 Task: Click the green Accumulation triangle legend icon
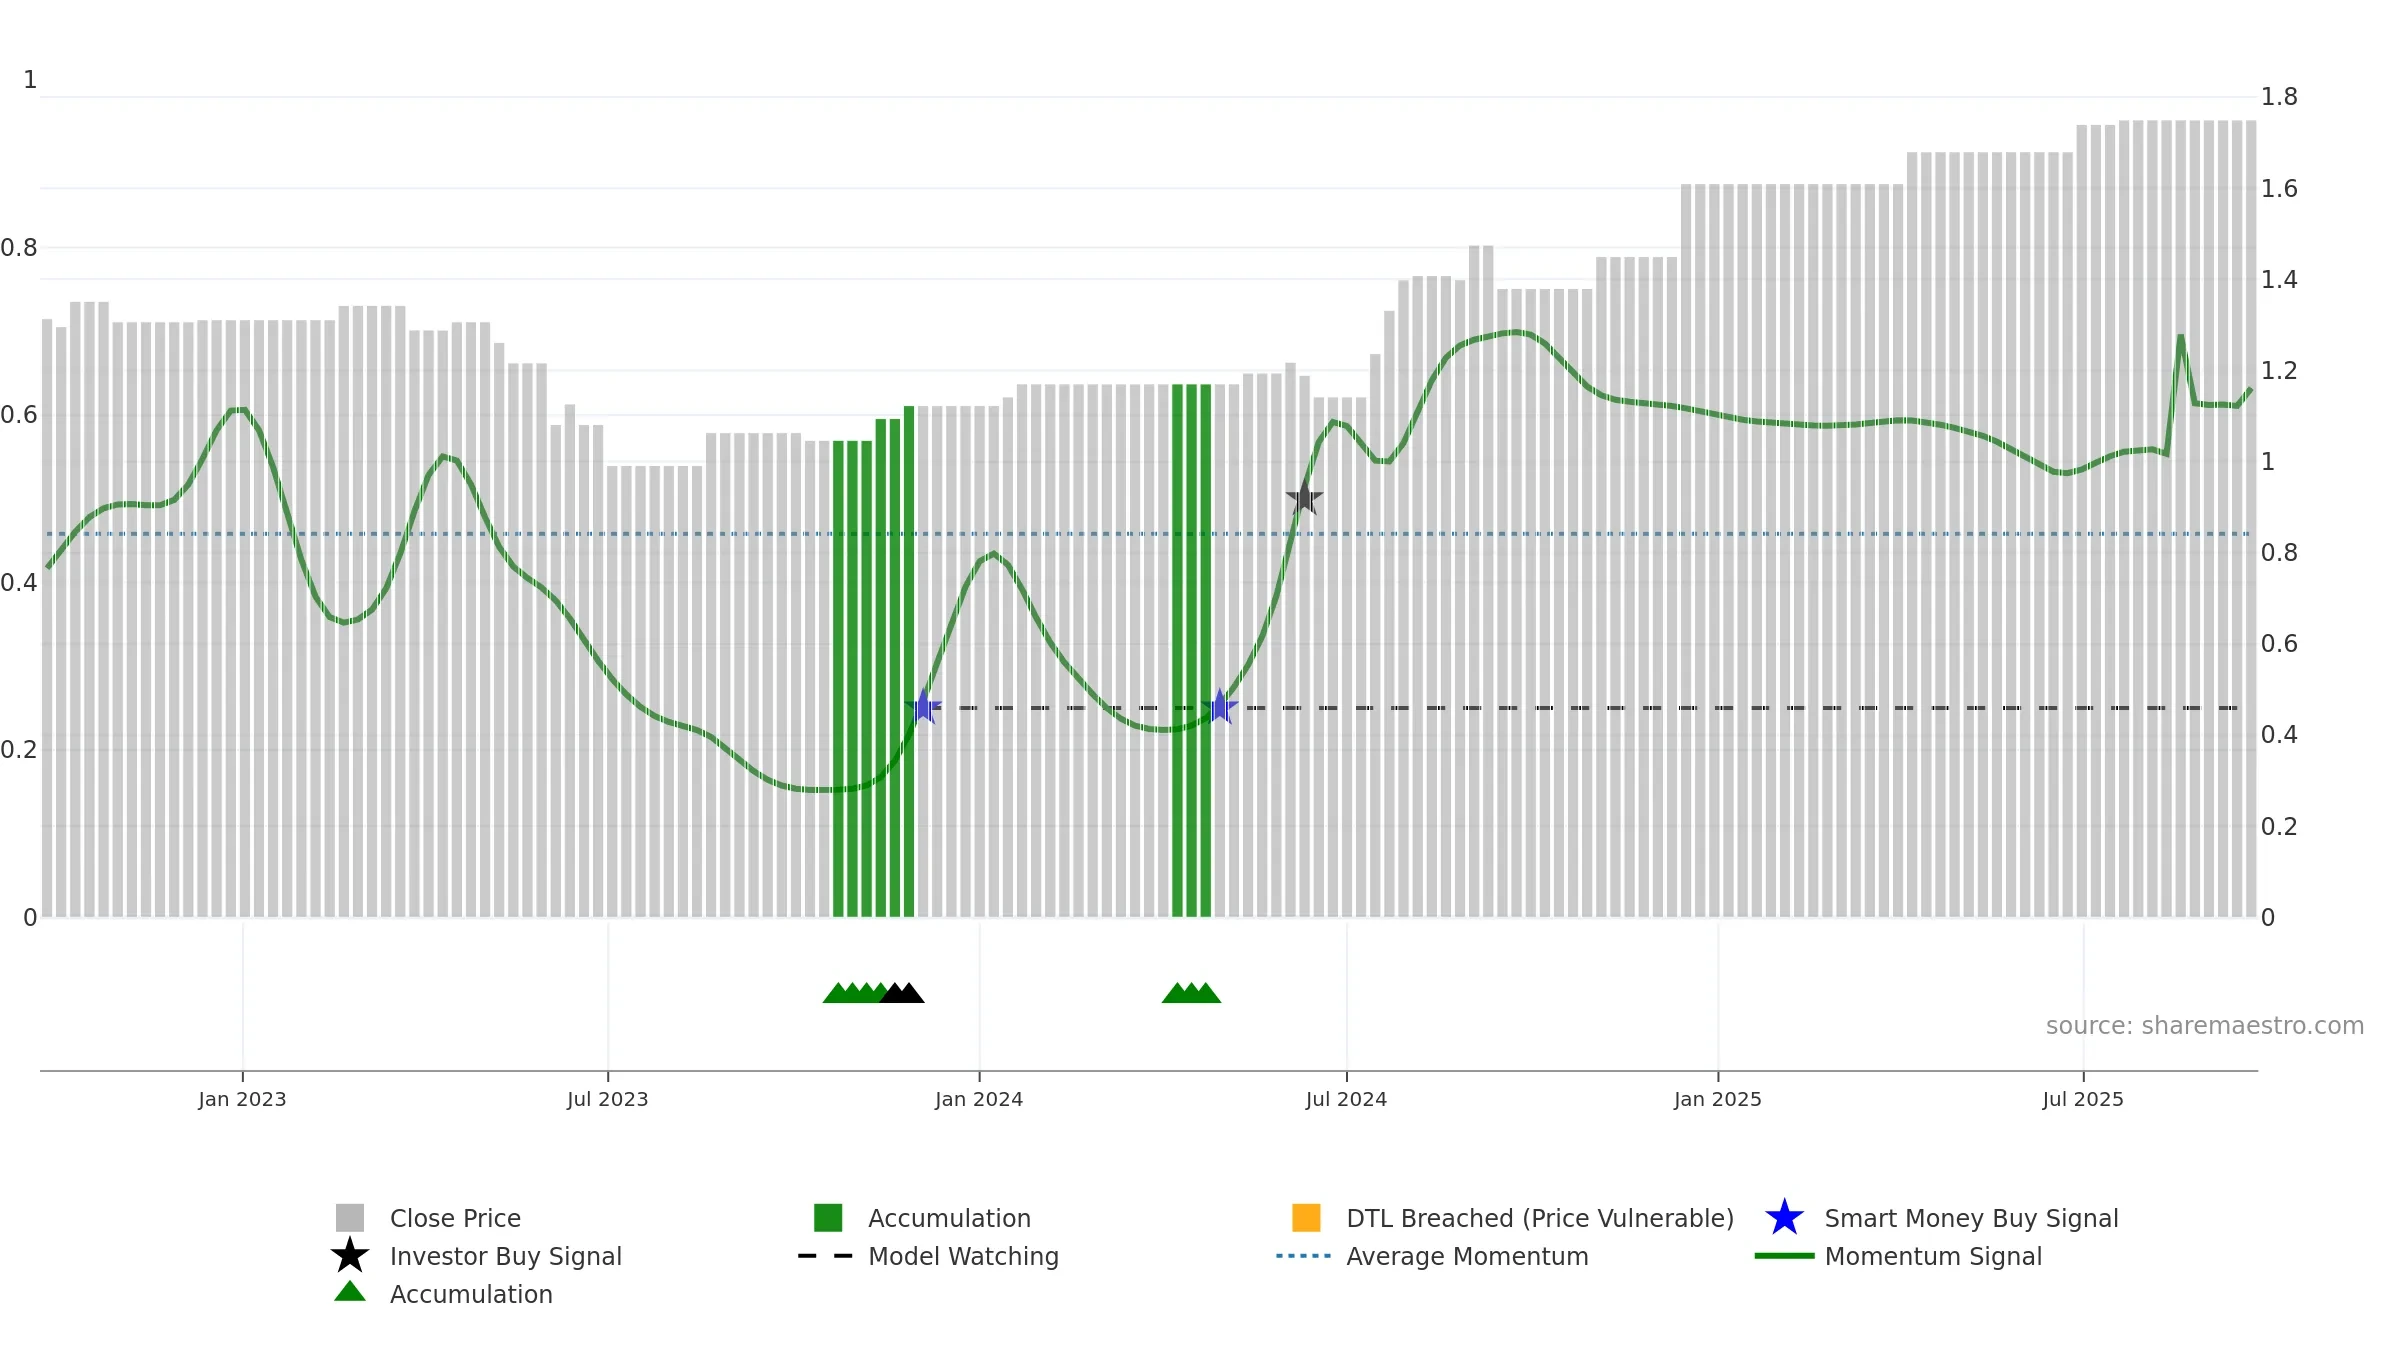(x=350, y=1292)
